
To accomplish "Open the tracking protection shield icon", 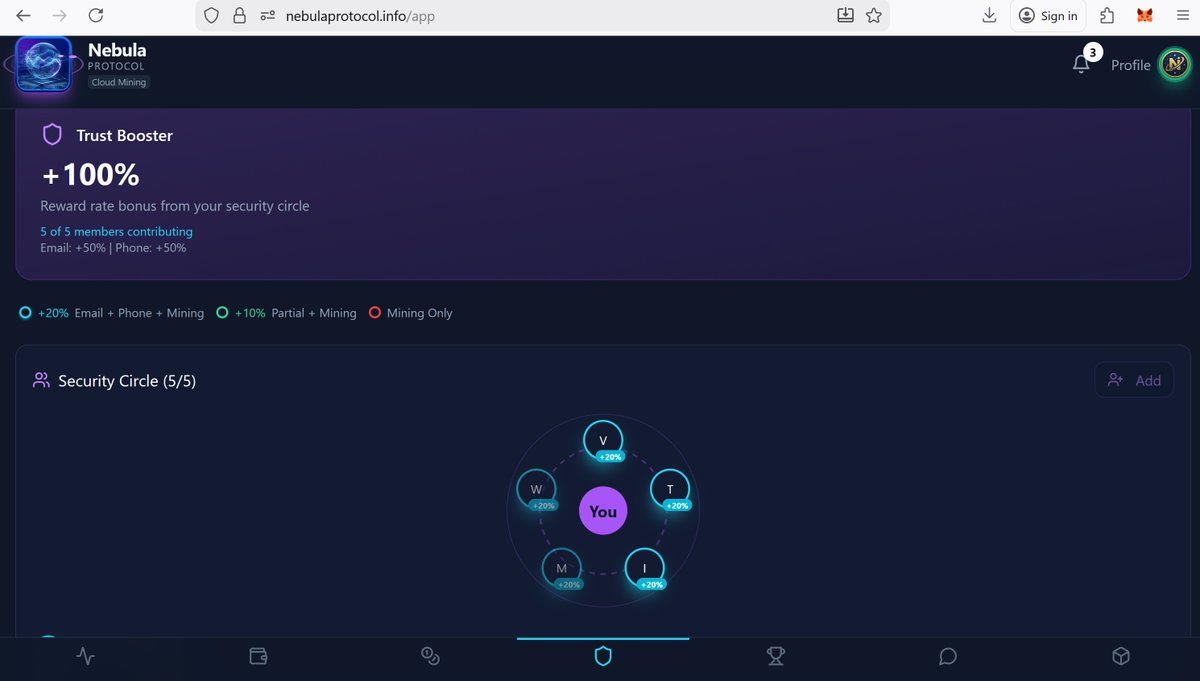I will tap(211, 16).
